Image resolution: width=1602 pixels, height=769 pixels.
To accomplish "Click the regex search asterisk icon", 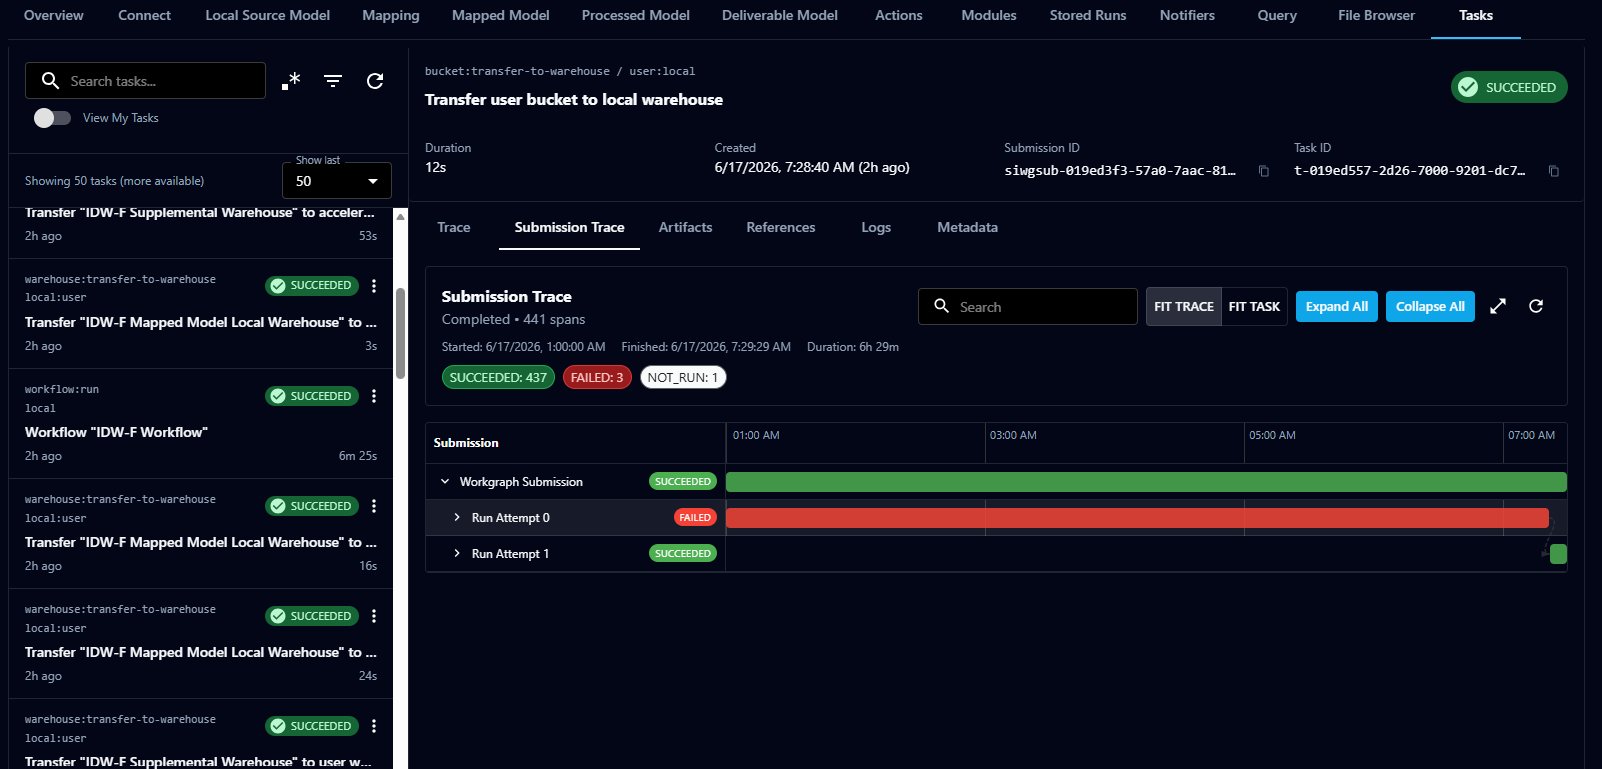I will [291, 81].
